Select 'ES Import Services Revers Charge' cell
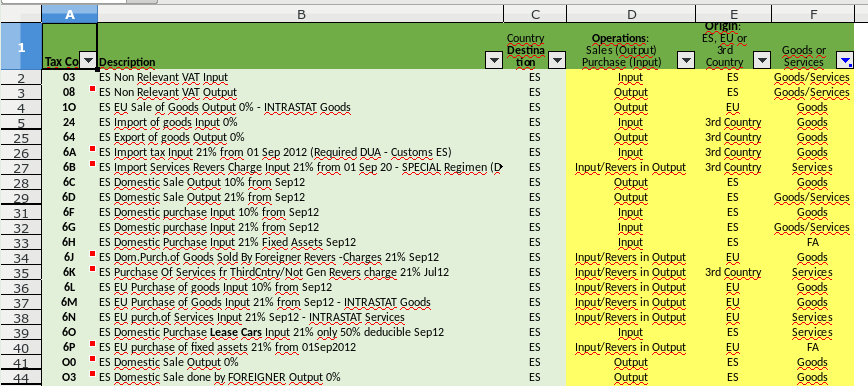 pyautogui.click(x=301, y=167)
